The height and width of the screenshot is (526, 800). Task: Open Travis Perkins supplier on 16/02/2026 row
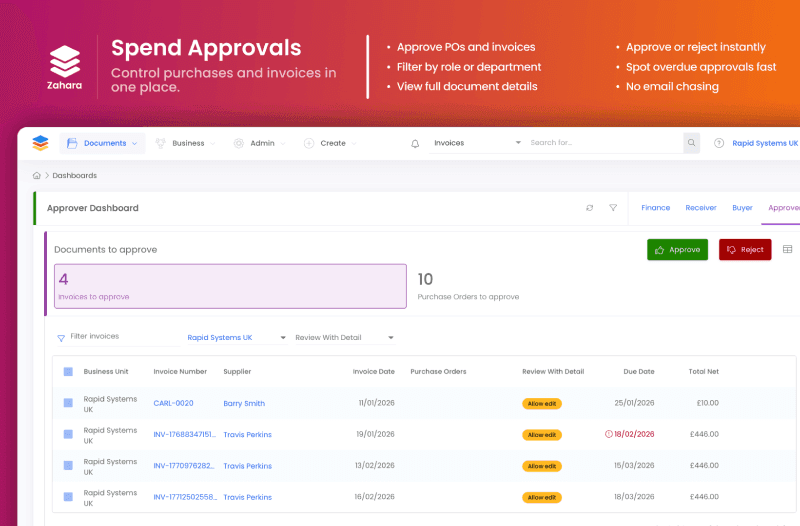click(247, 496)
